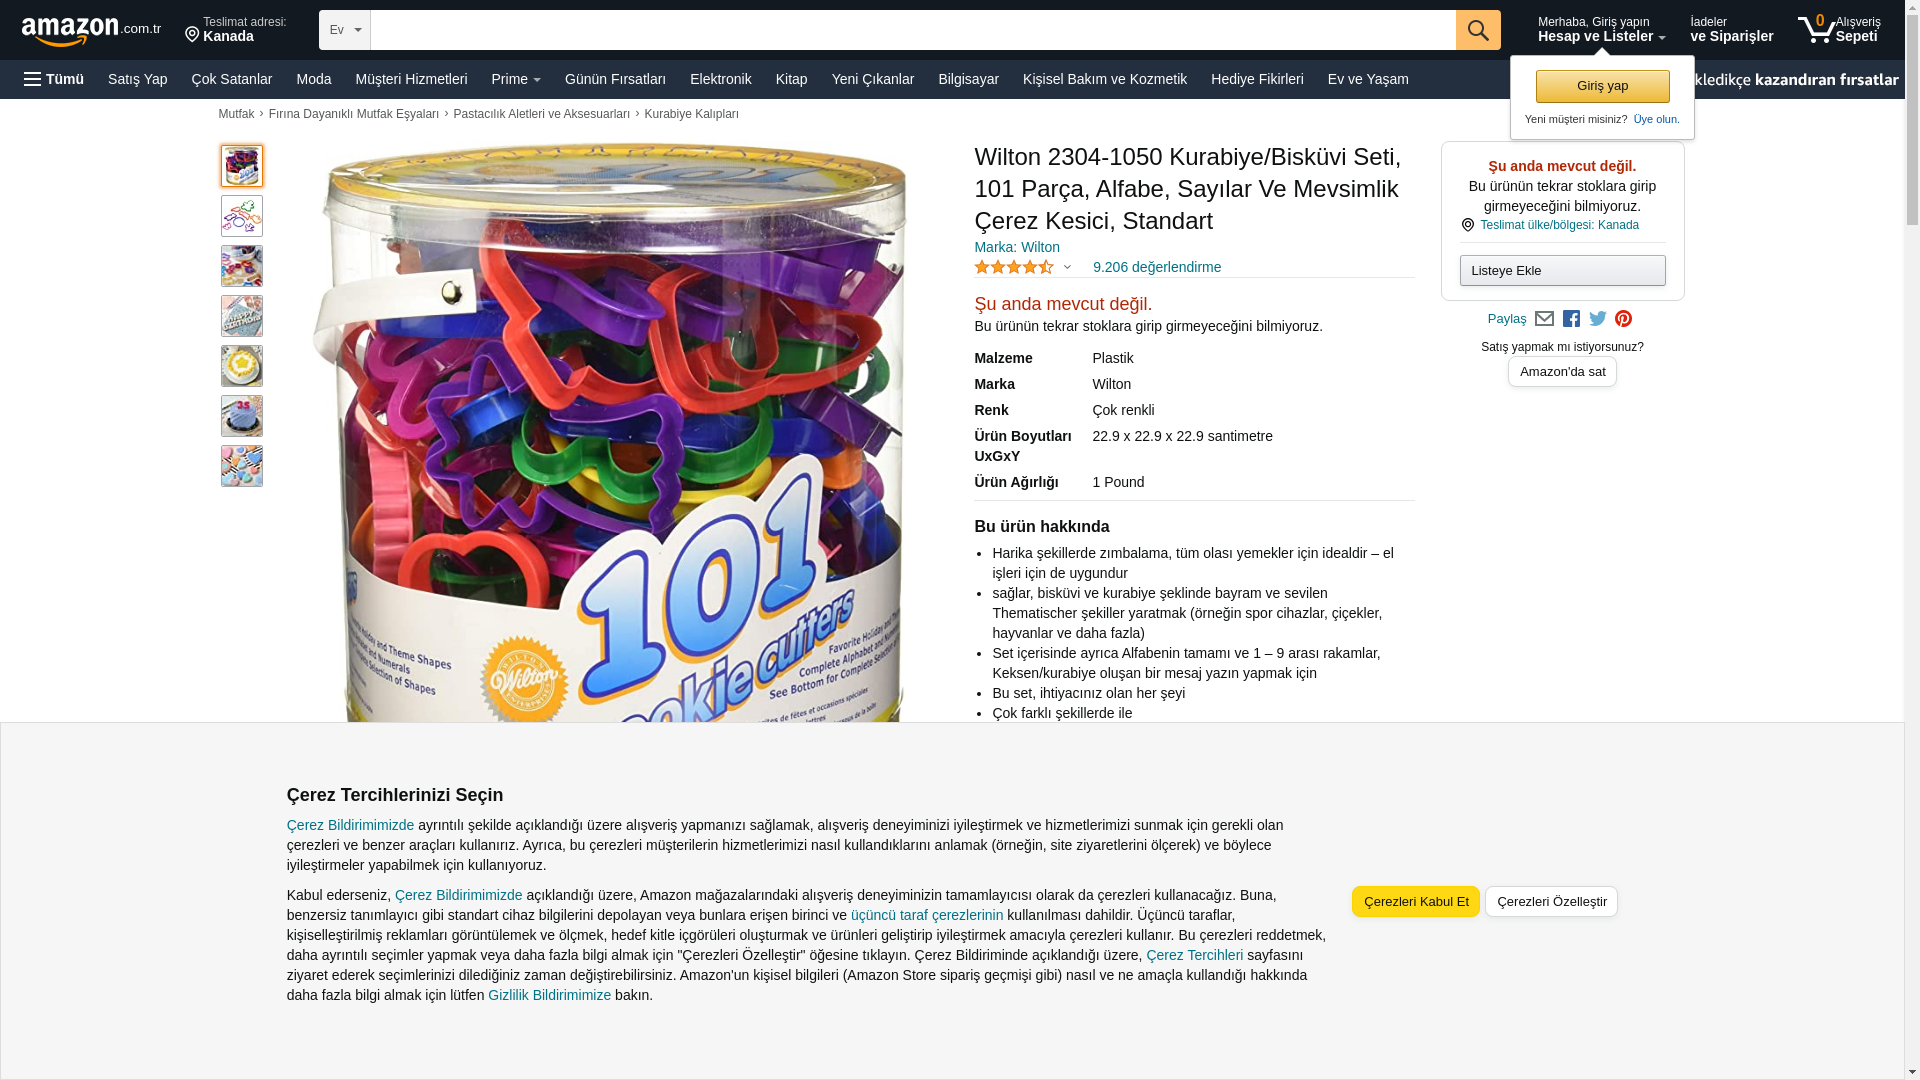Open the Listeye Ekle dropdown
Screen dimensions: 1920x1080
1562,270
